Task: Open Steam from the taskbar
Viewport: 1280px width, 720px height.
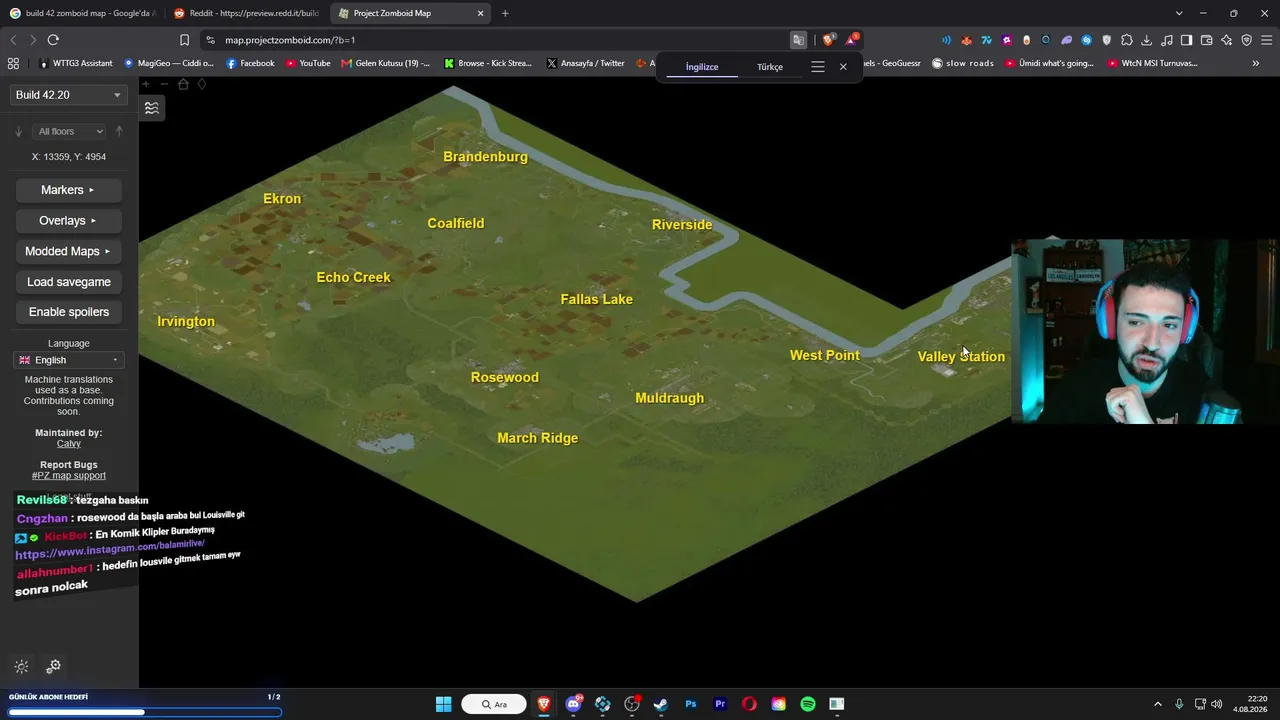Action: click(661, 704)
